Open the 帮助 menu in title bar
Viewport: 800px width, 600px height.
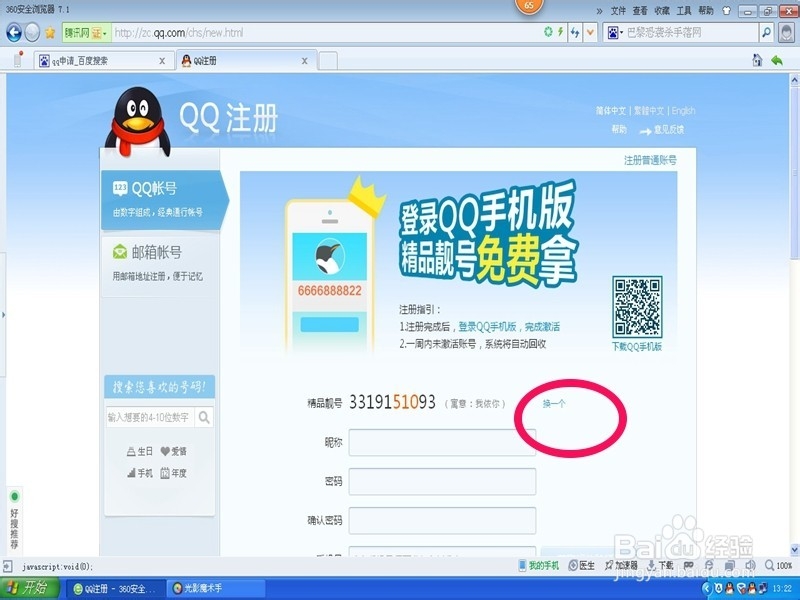(706, 11)
